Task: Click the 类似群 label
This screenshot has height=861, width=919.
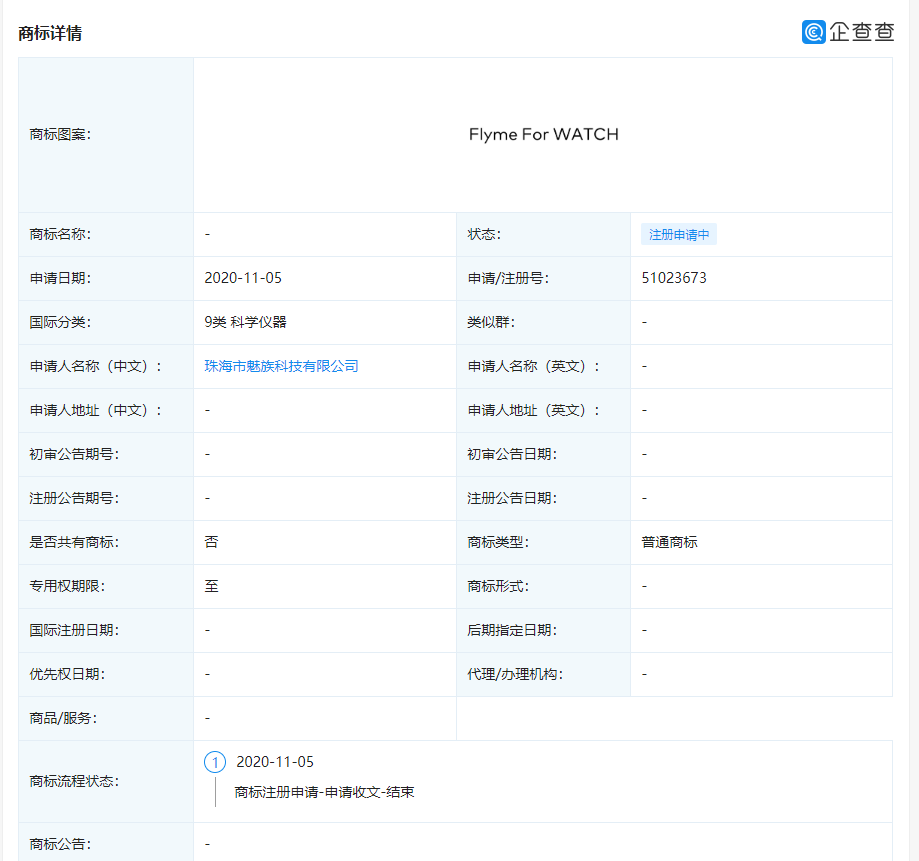Action: click(491, 322)
